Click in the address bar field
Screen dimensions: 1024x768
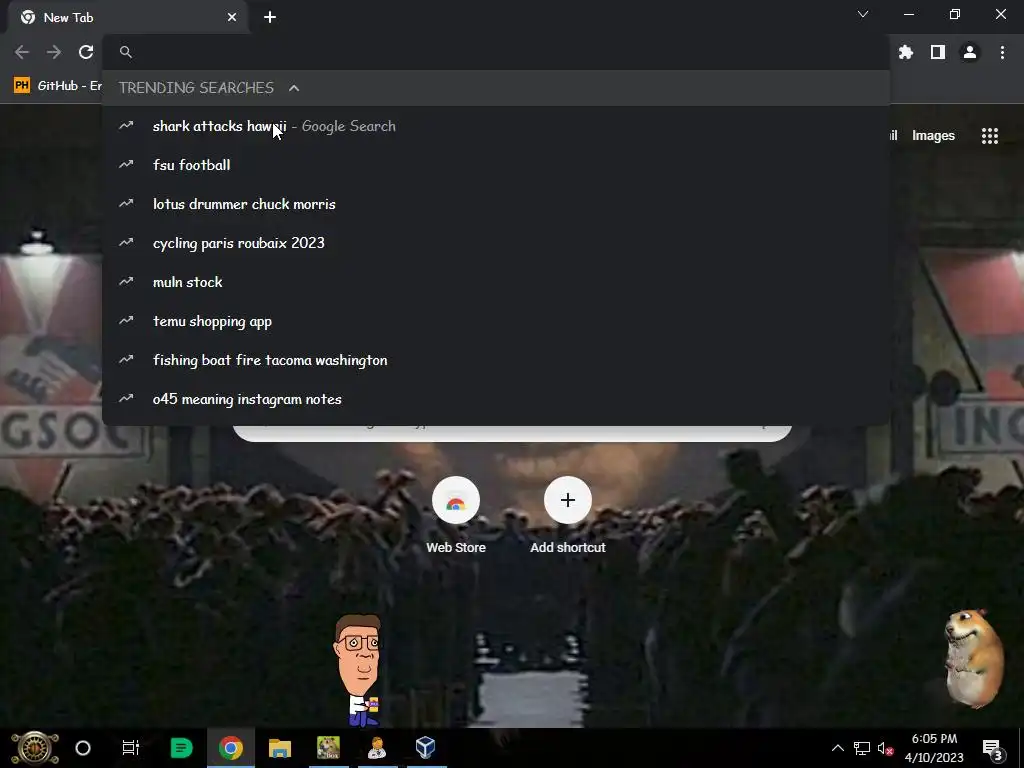496,52
